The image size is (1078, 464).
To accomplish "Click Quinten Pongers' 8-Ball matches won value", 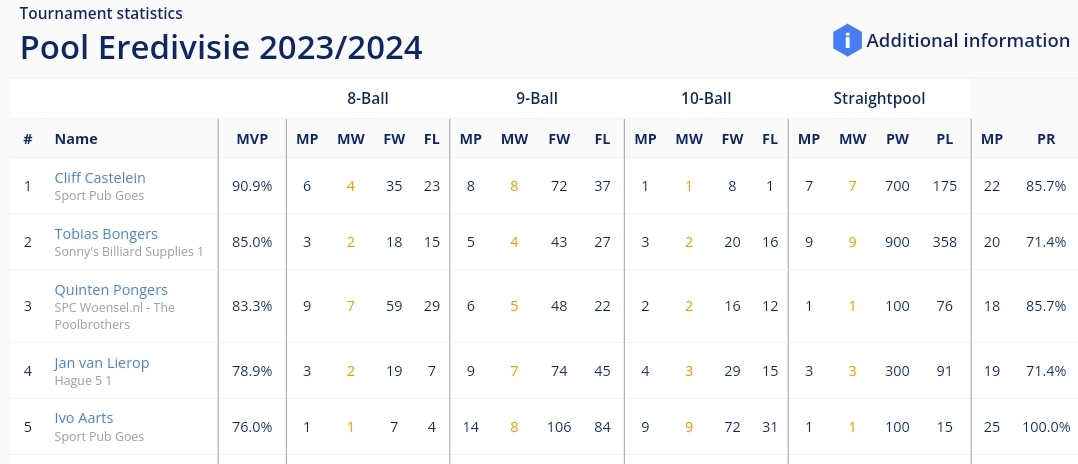I will tap(351, 306).
